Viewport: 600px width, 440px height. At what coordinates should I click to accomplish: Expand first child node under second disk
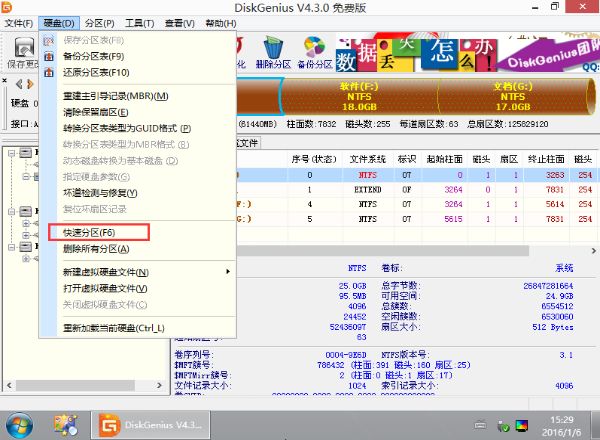[x=26, y=223]
